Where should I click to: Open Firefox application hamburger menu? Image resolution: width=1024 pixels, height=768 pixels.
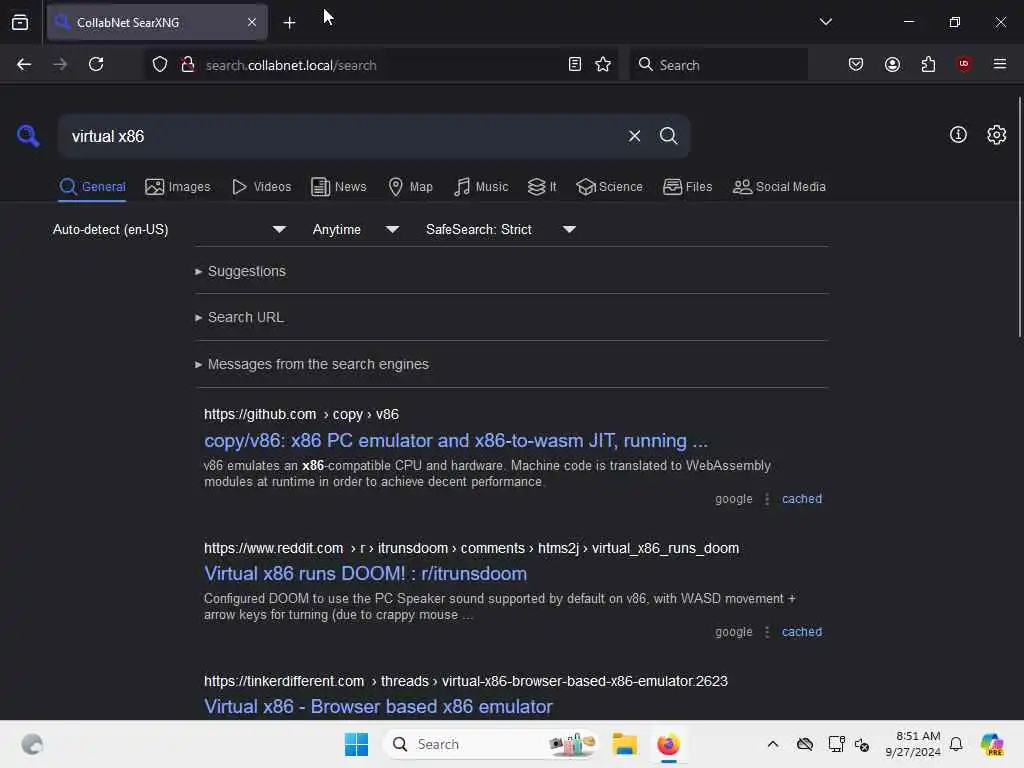click(x=999, y=64)
